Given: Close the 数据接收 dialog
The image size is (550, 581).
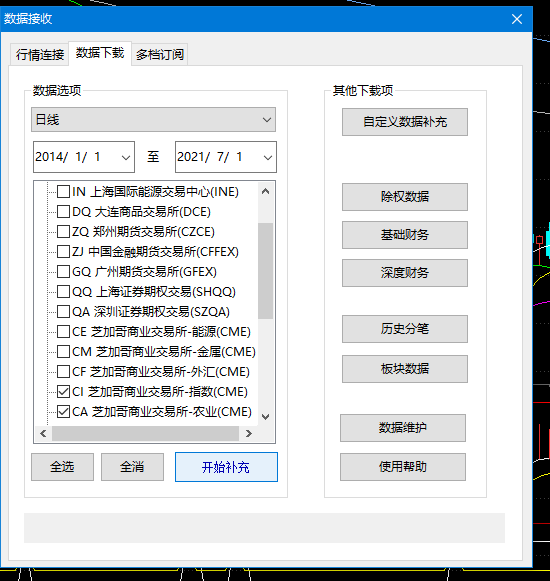Looking at the screenshot, I should (517, 19).
